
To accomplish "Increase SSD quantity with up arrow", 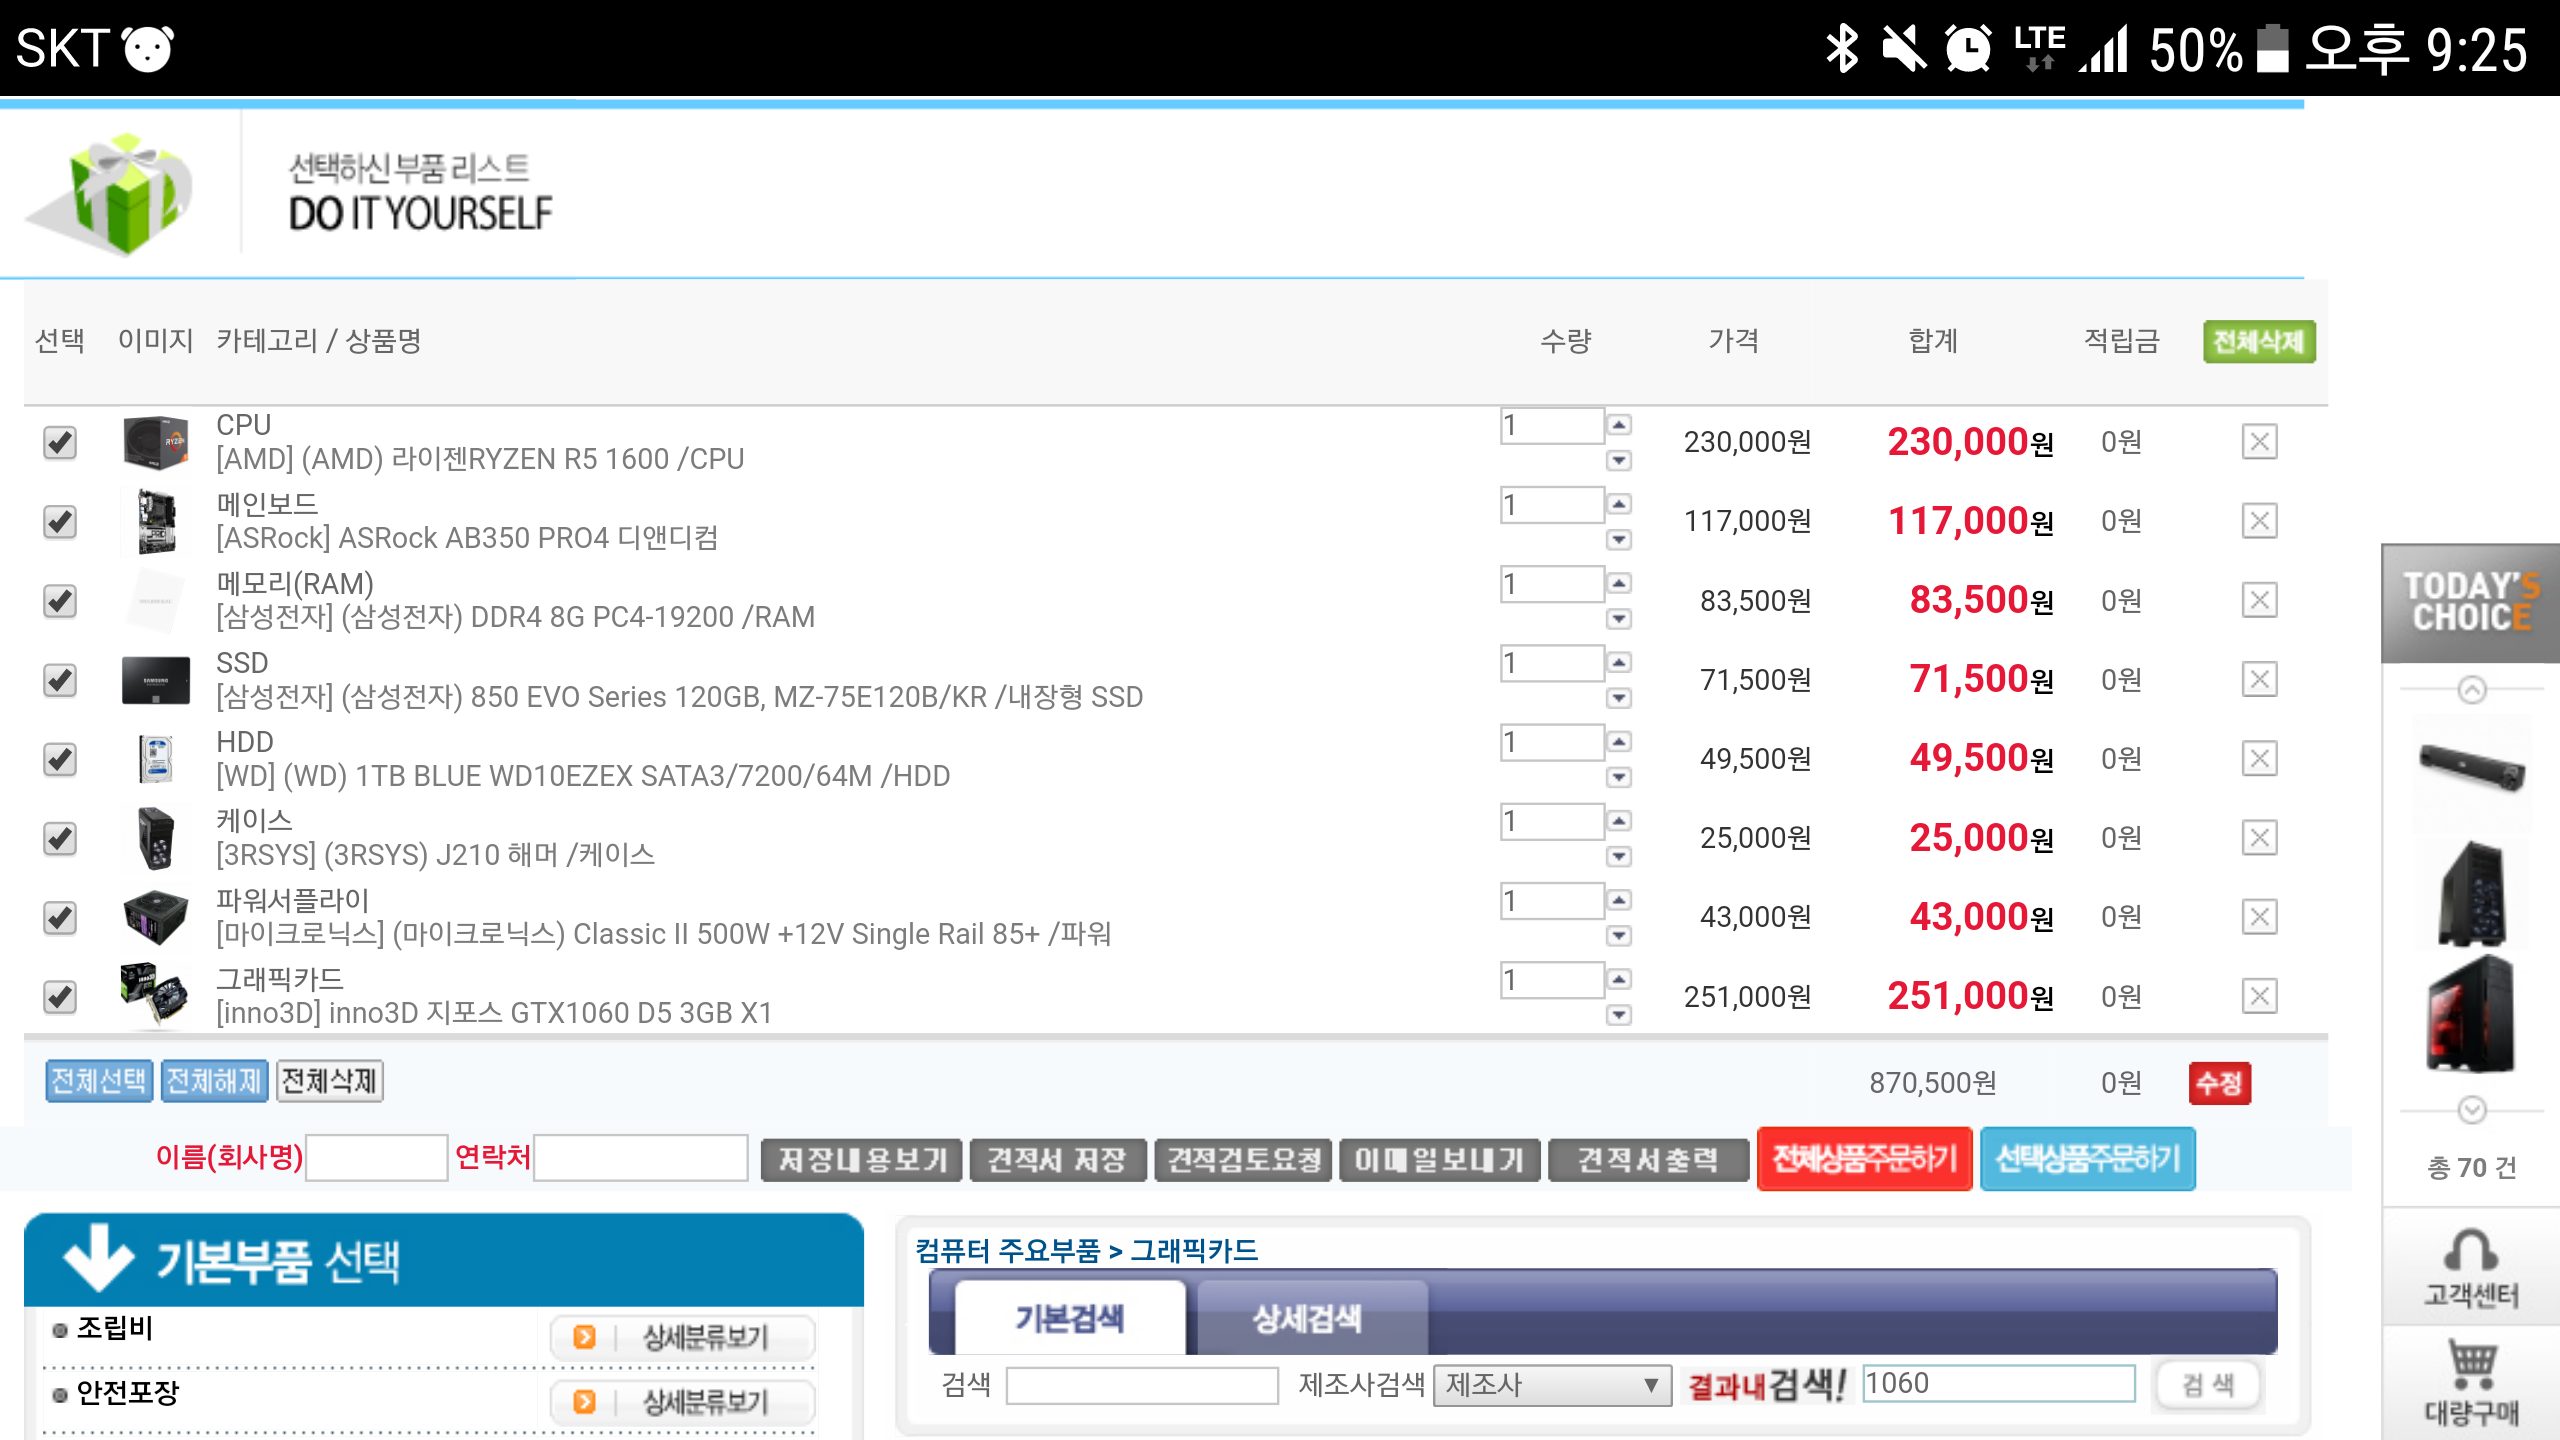I will coord(1619,662).
